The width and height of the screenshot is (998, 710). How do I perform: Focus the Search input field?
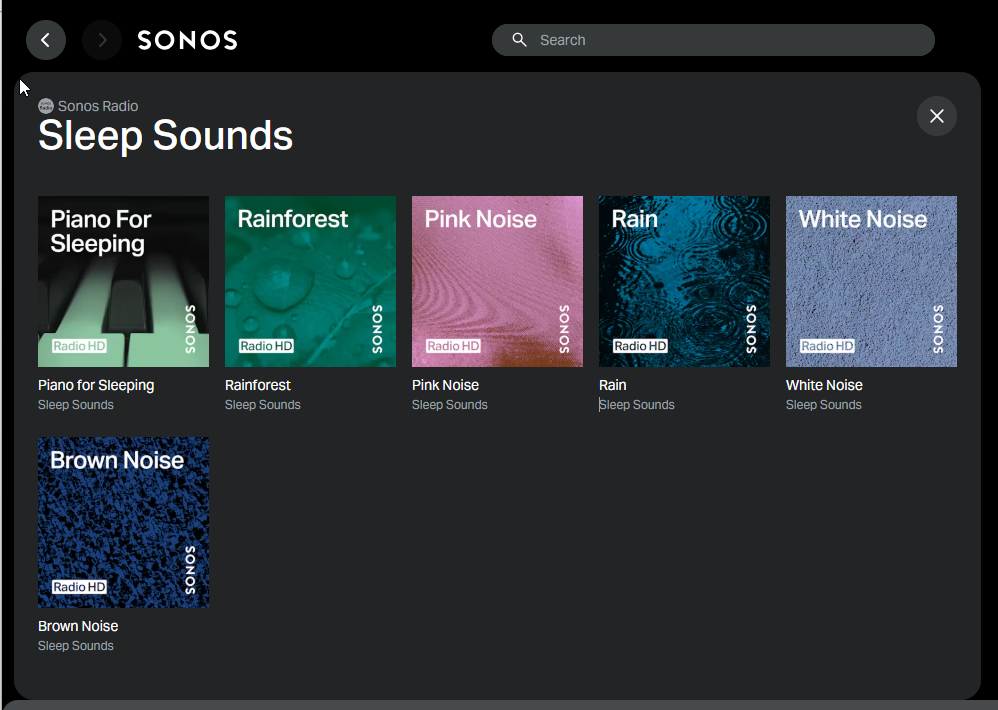713,40
